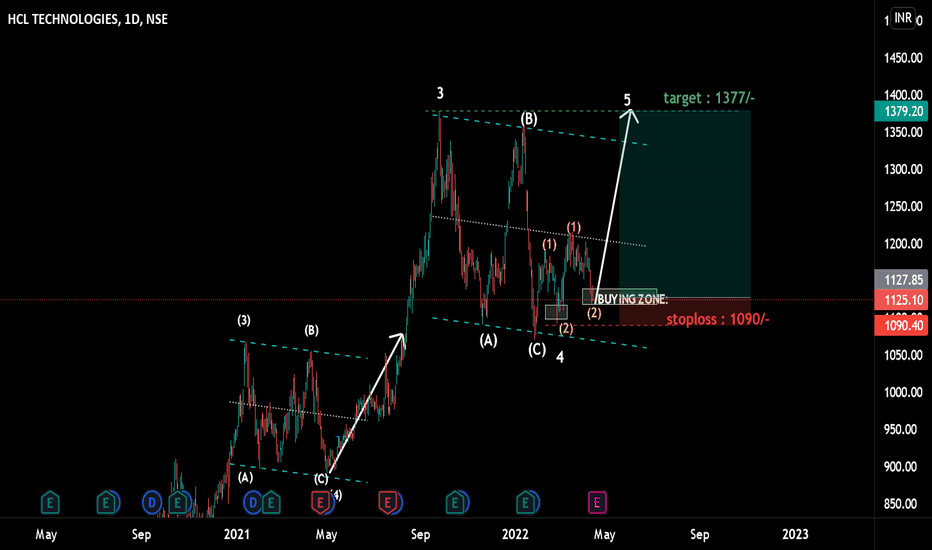The height and width of the screenshot is (550, 932).
Task: Click the BUYING ZONE label
Action: tap(632, 299)
